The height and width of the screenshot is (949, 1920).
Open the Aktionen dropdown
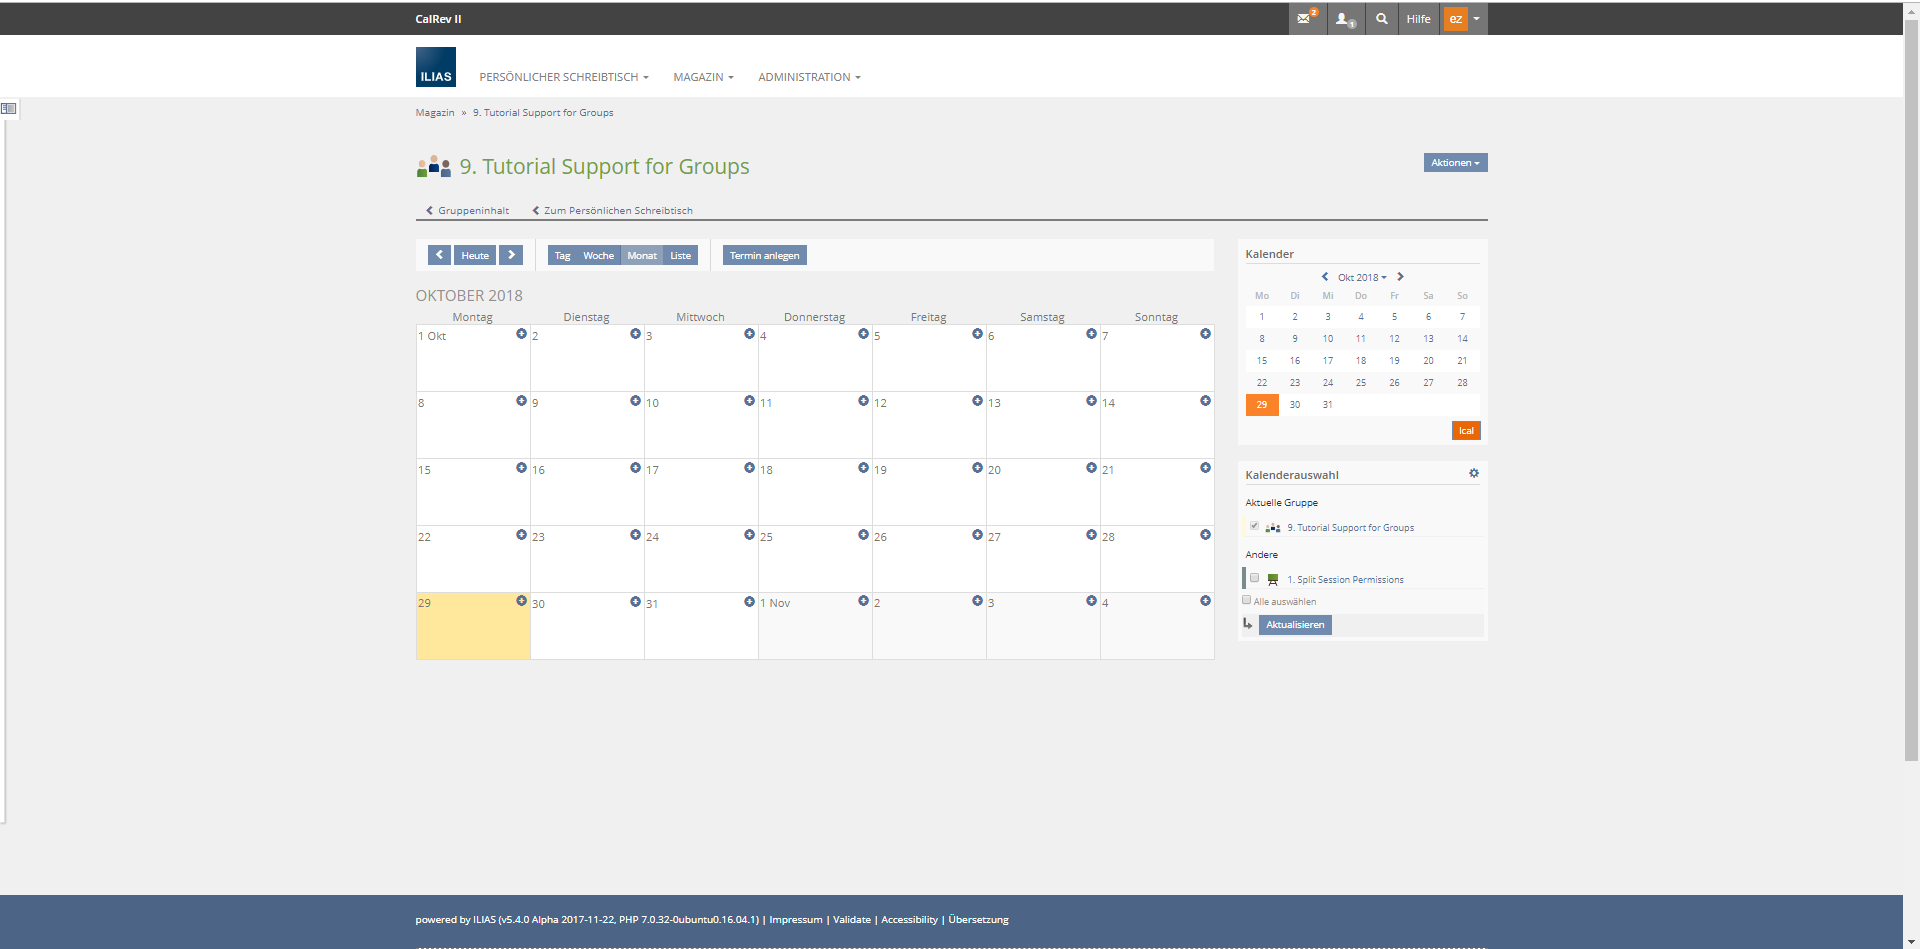1455,163
